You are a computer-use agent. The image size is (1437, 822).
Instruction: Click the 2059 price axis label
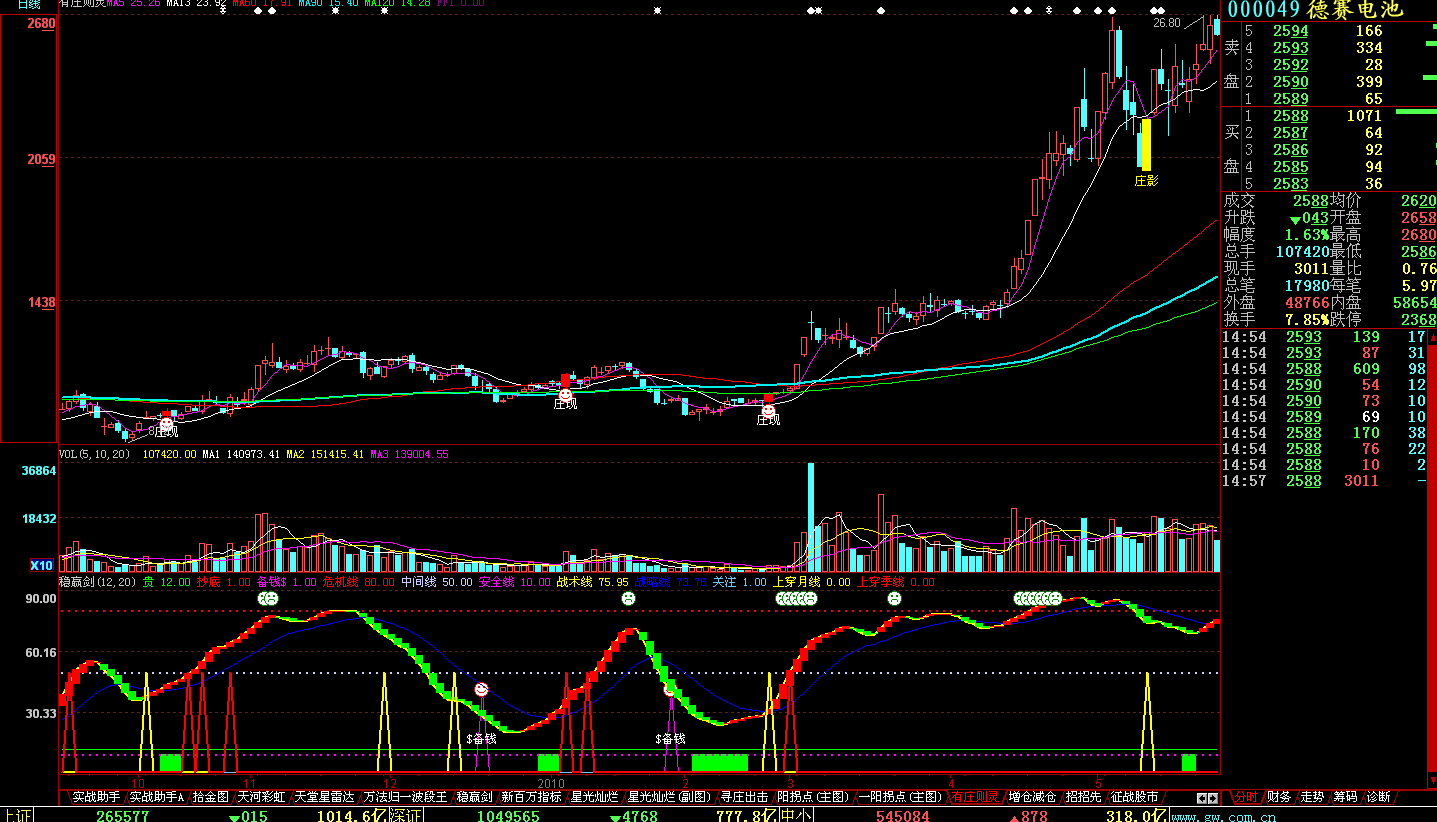pyautogui.click(x=40, y=159)
